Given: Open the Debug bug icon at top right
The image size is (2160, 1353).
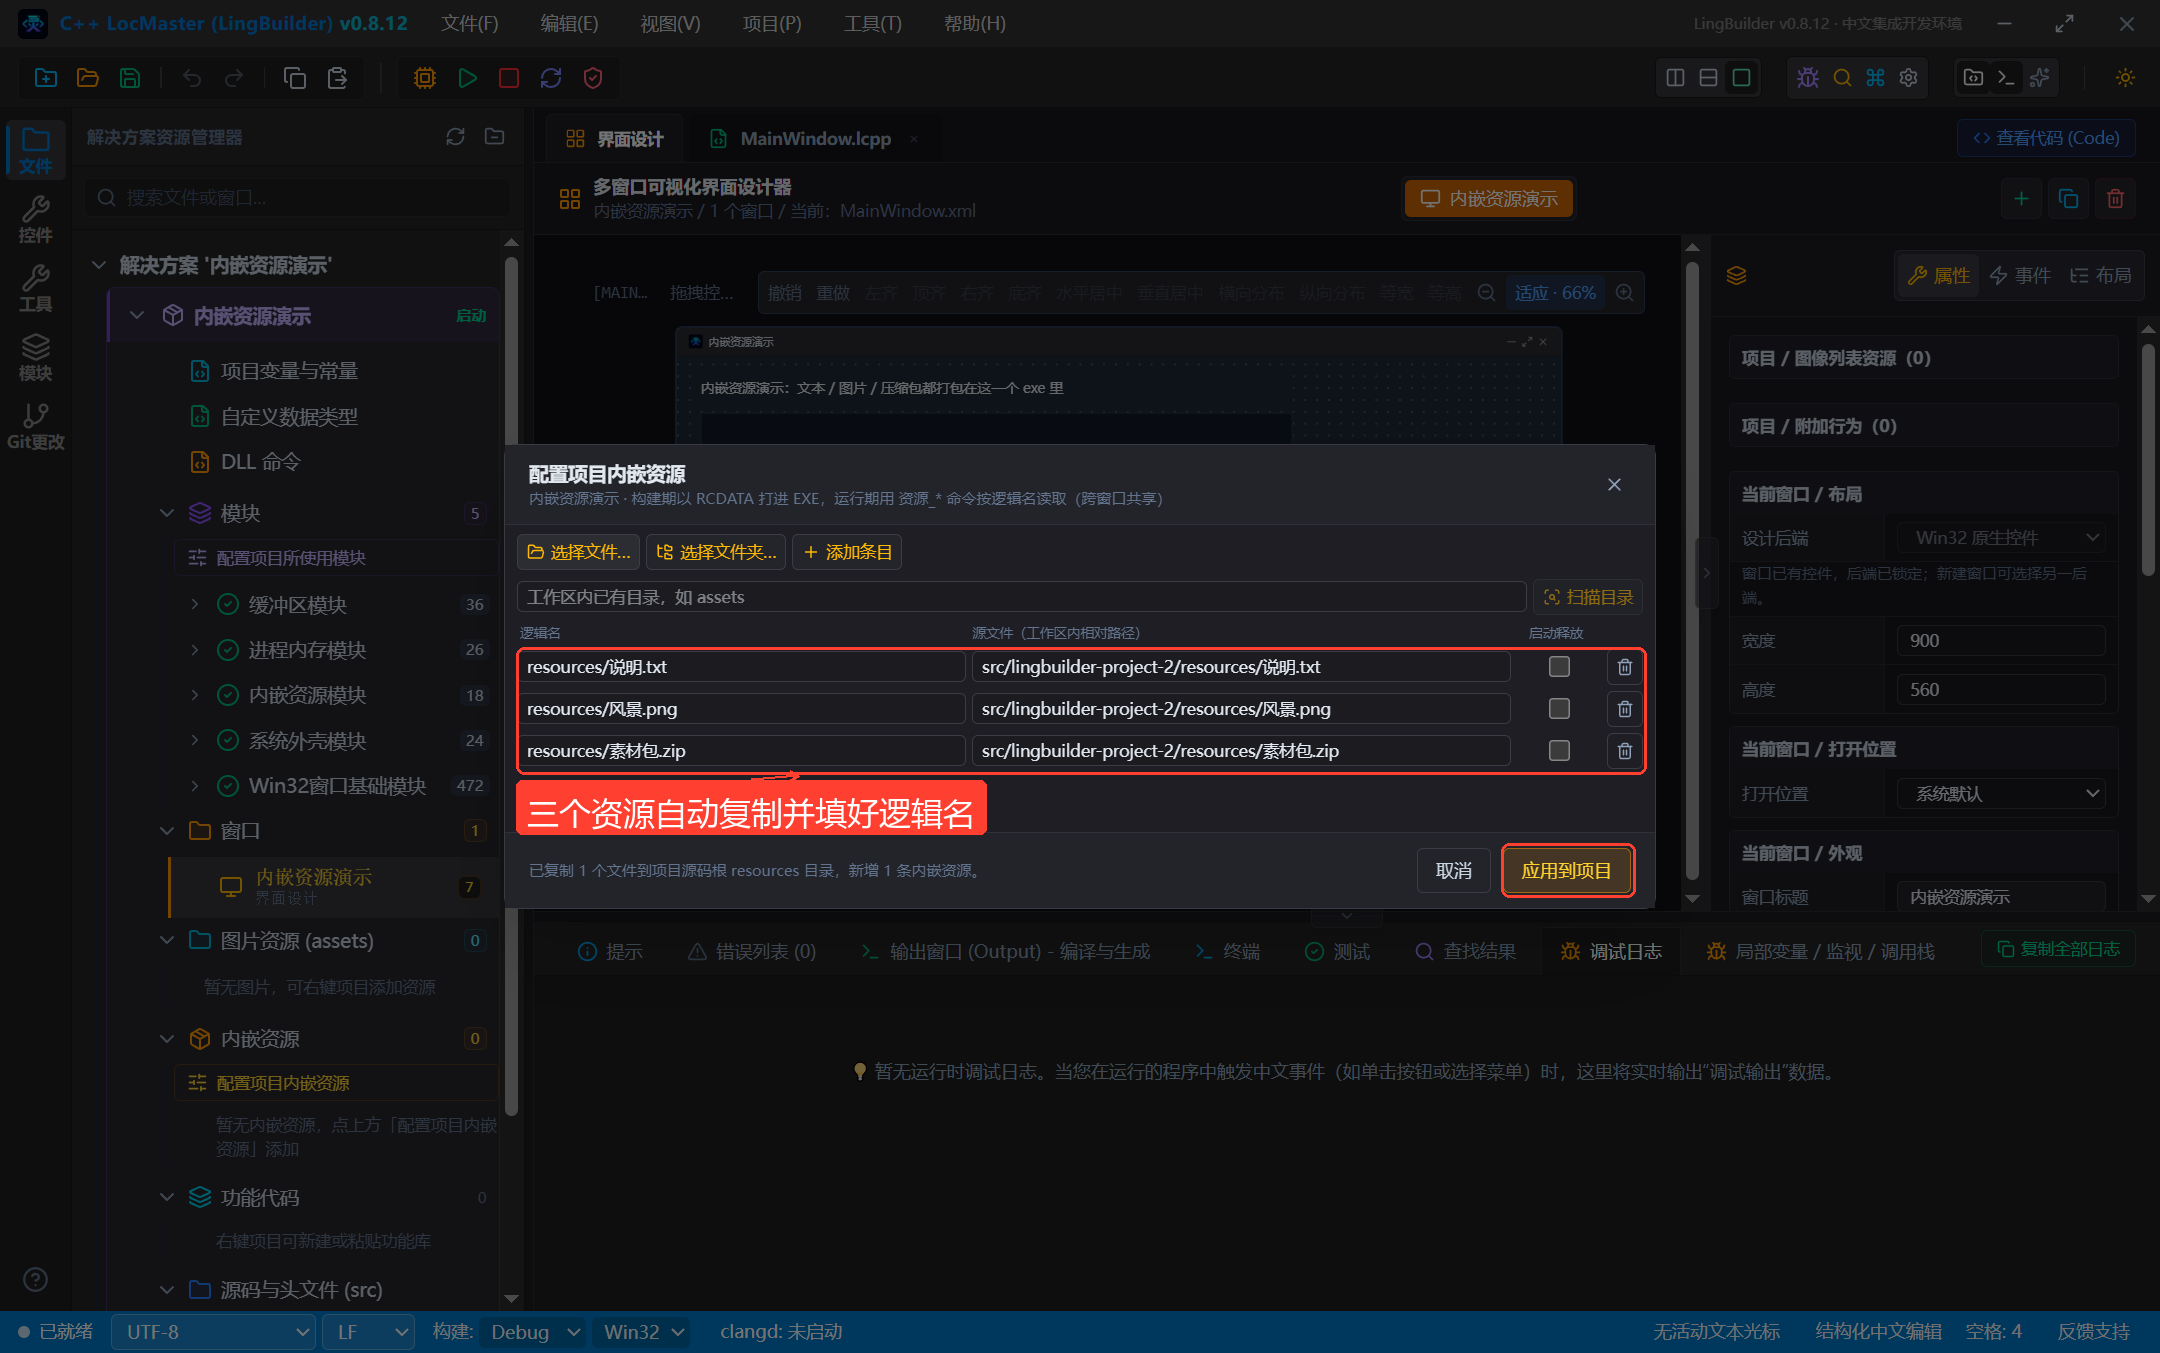Looking at the screenshot, I should click(1808, 78).
